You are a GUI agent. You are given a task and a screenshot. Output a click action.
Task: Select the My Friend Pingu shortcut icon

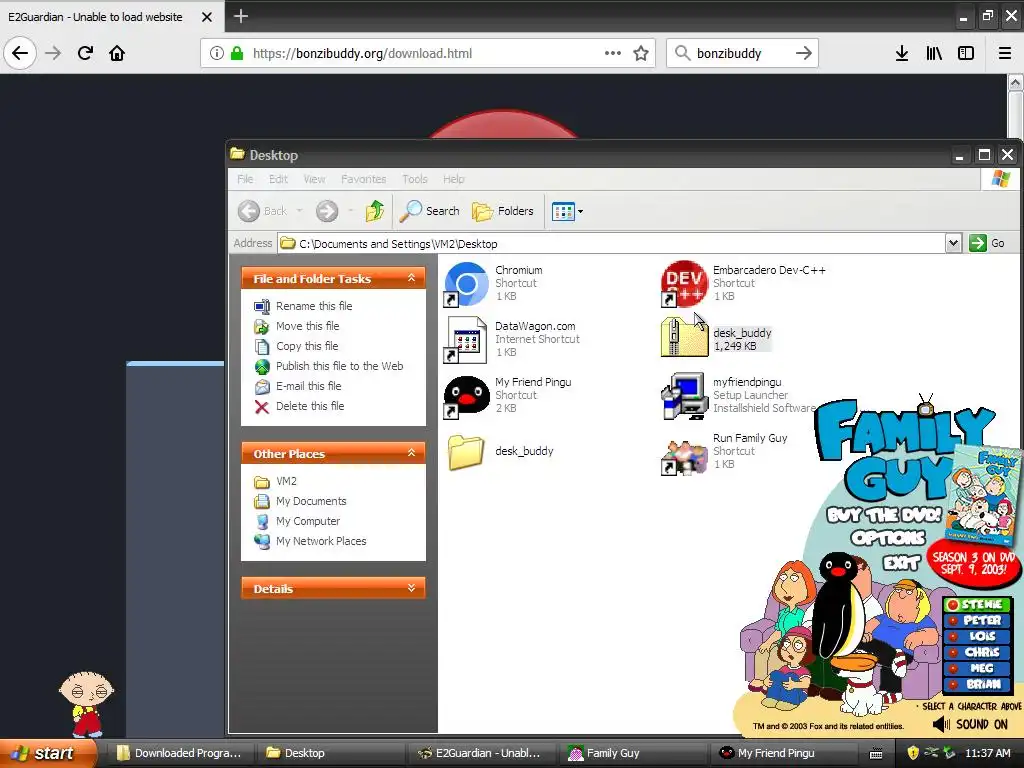(x=466, y=396)
